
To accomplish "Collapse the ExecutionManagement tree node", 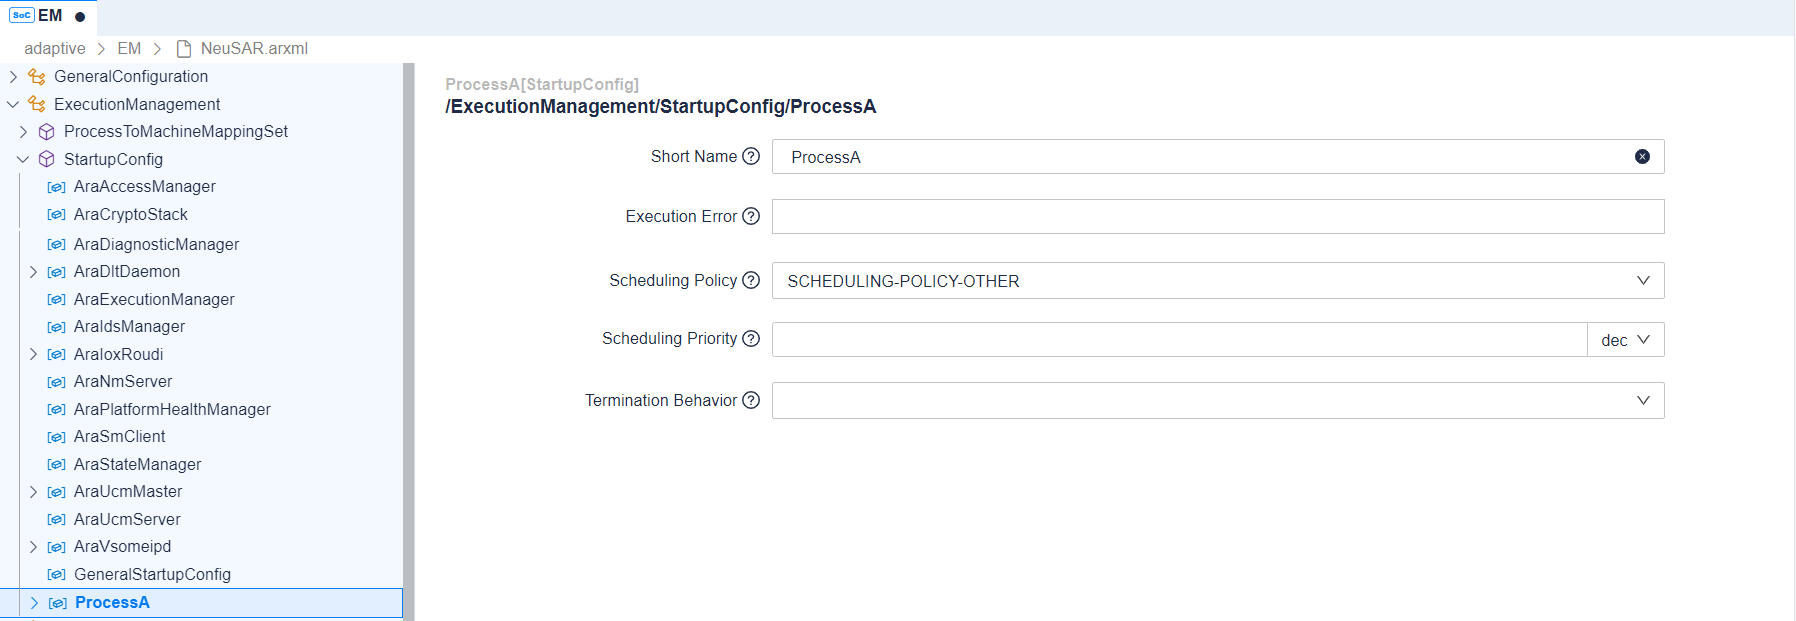I will click(13, 104).
